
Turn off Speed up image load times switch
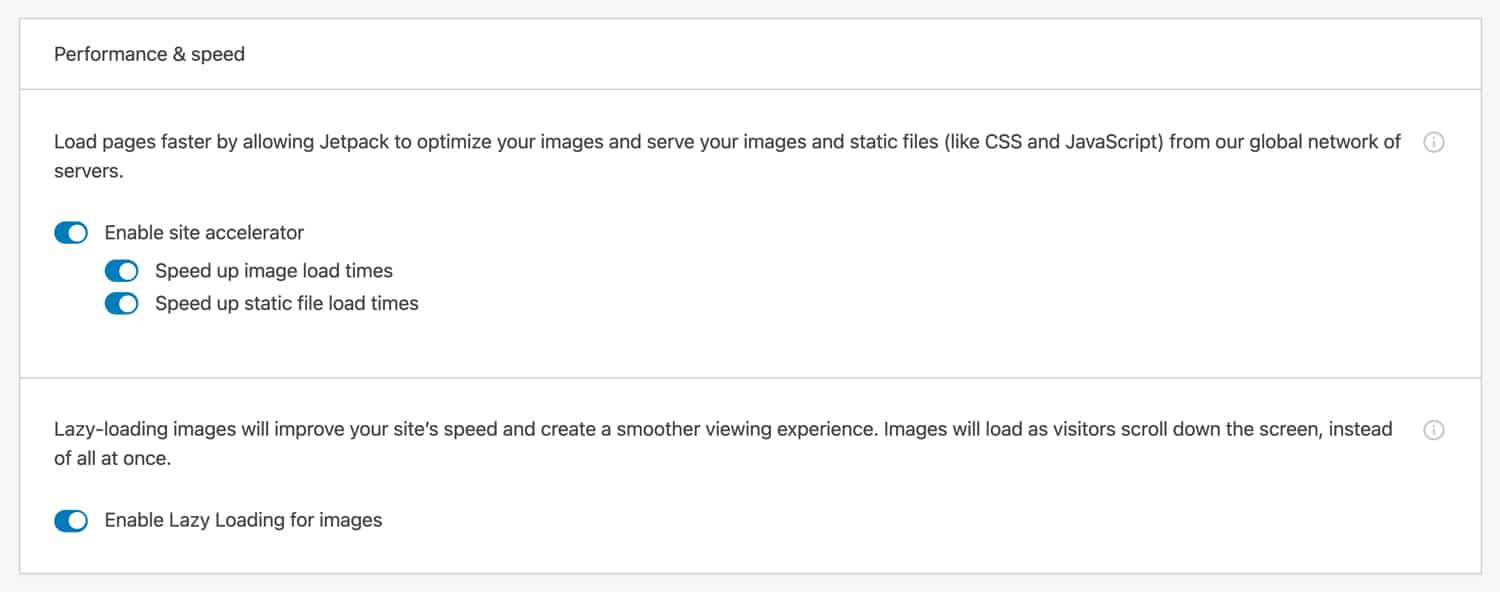121,271
